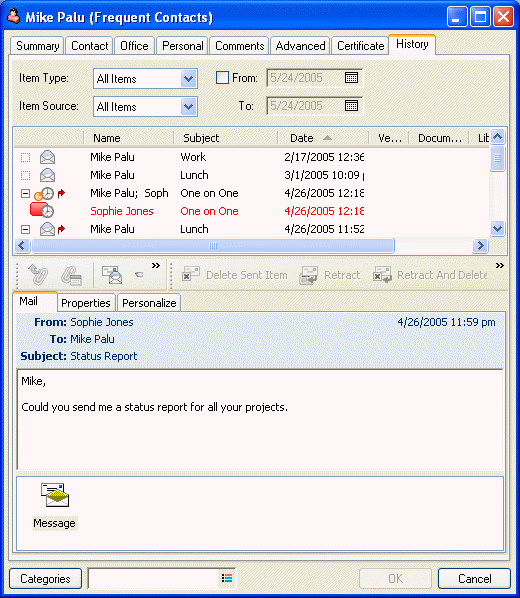Click the envelope icon on 4/26/2005 Lunch row
The image size is (520, 598).
click(x=47, y=230)
